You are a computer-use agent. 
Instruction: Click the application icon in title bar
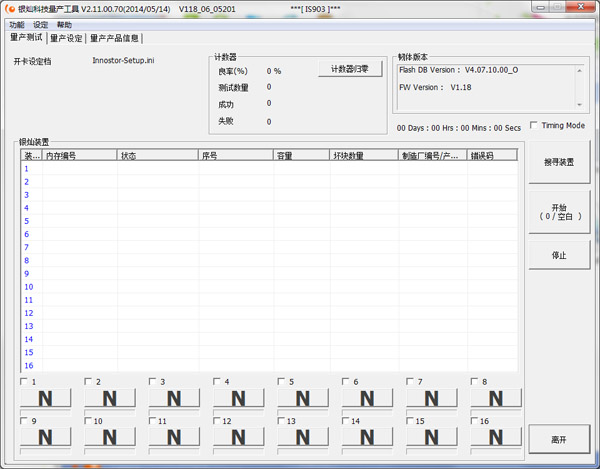tap(10, 8)
